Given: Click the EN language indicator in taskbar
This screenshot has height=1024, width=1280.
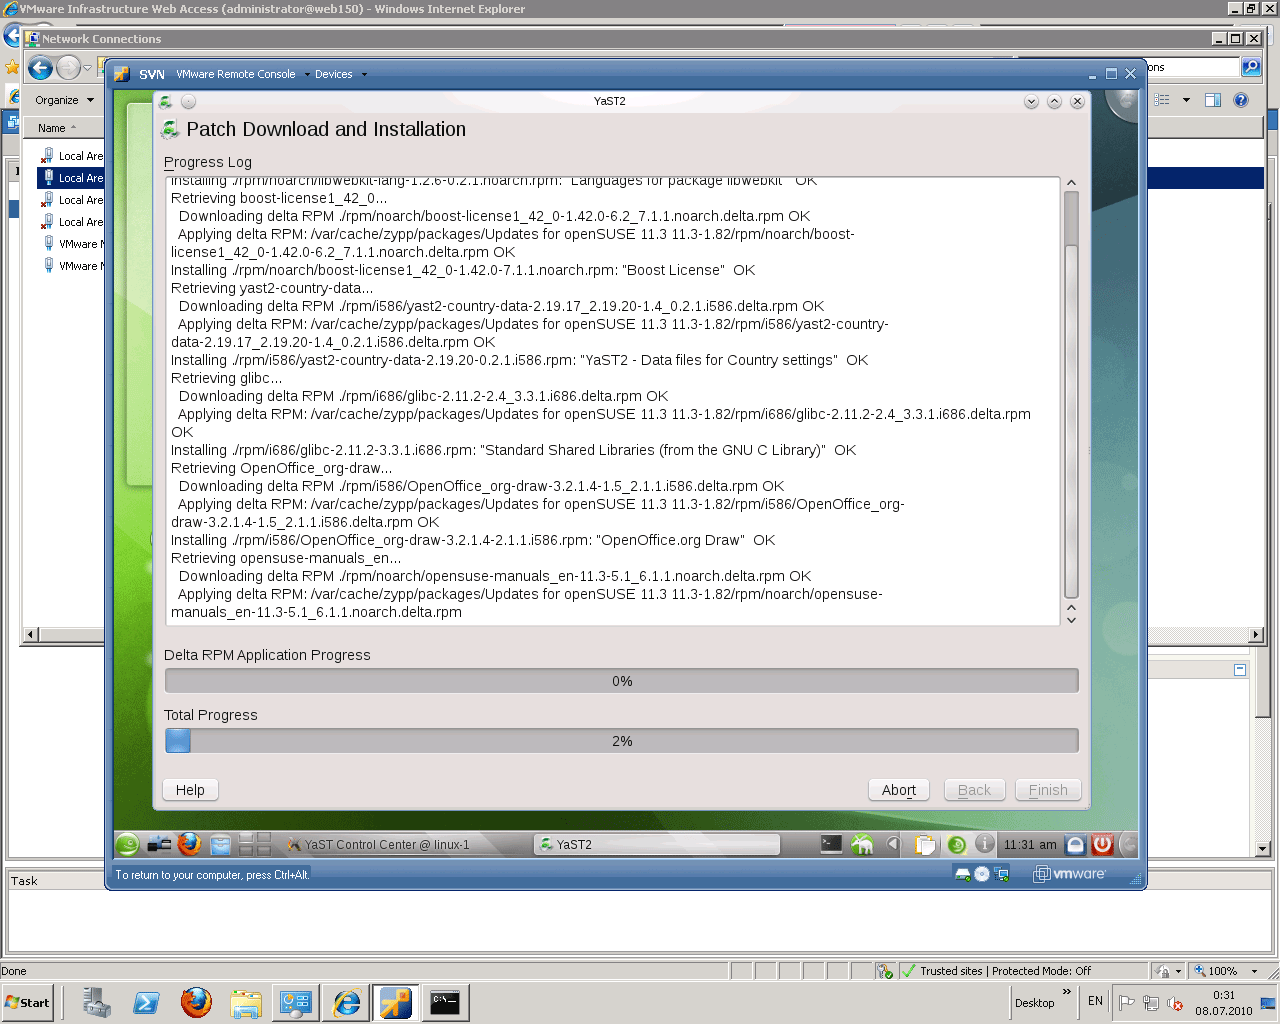Looking at the screenshot, I should click(1095, 1001).
